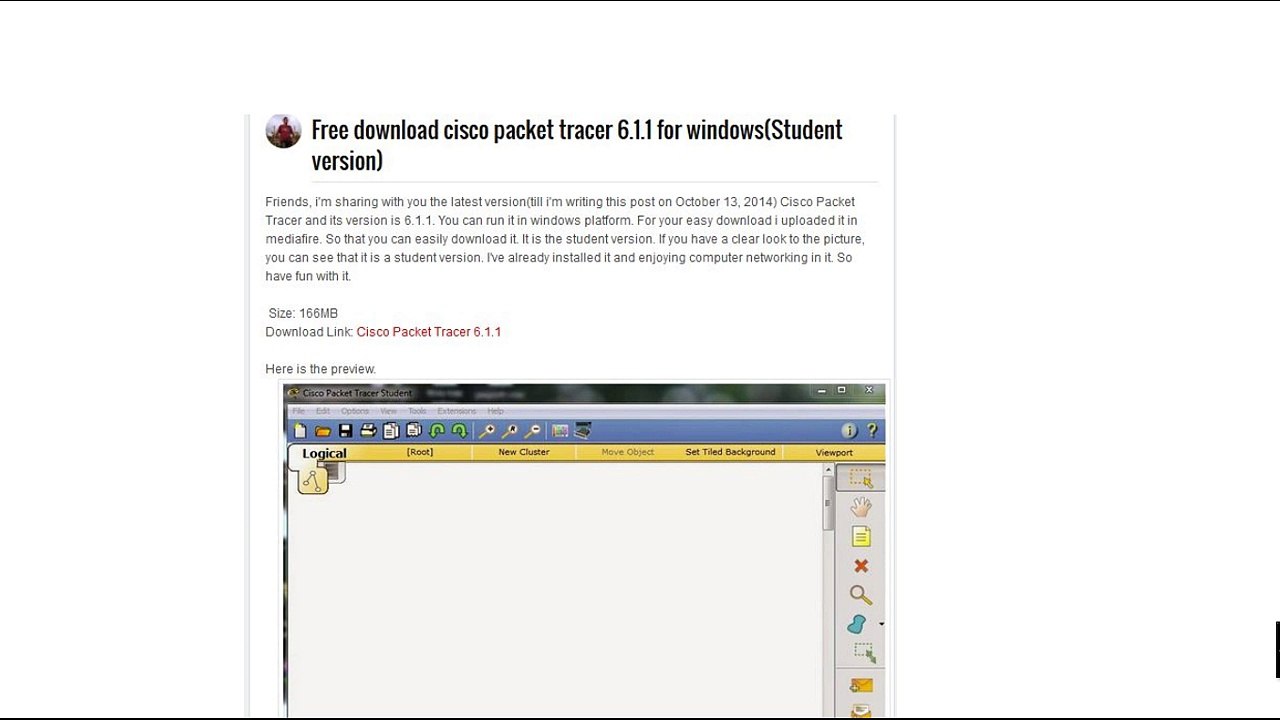Click the Logical workspace topology icon
The image size is (1280, 720).
313,481
